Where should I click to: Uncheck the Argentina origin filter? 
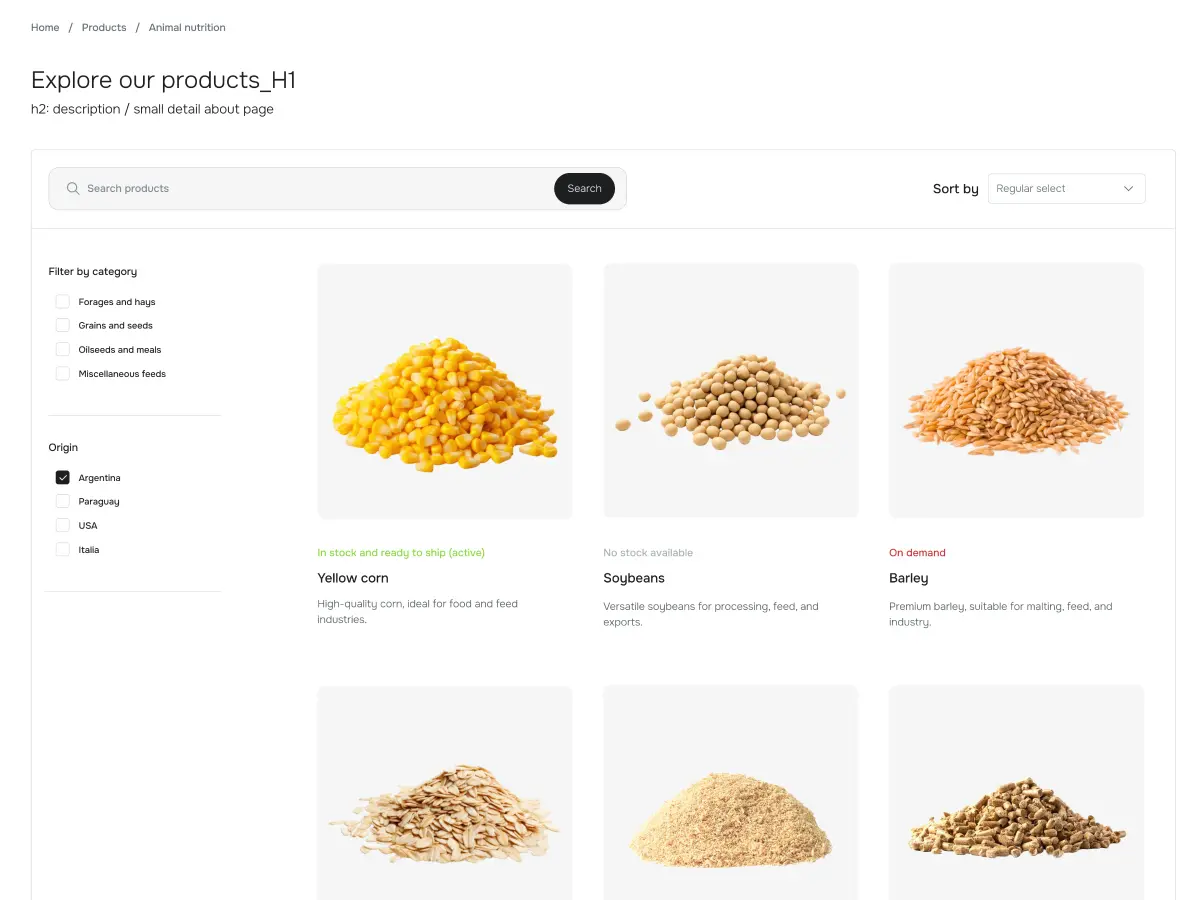coord(63,478)
